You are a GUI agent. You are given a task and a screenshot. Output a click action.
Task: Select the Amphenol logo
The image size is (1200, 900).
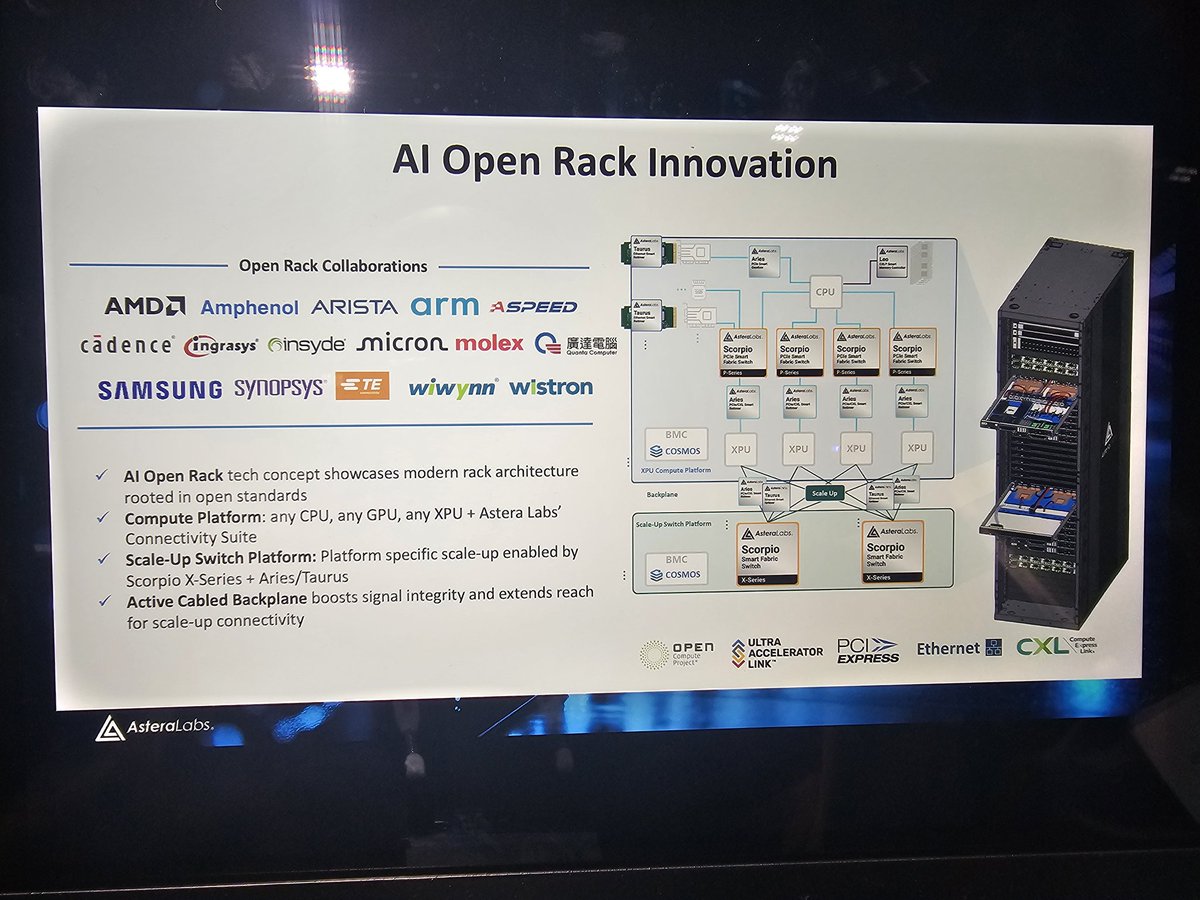(250, 308)
